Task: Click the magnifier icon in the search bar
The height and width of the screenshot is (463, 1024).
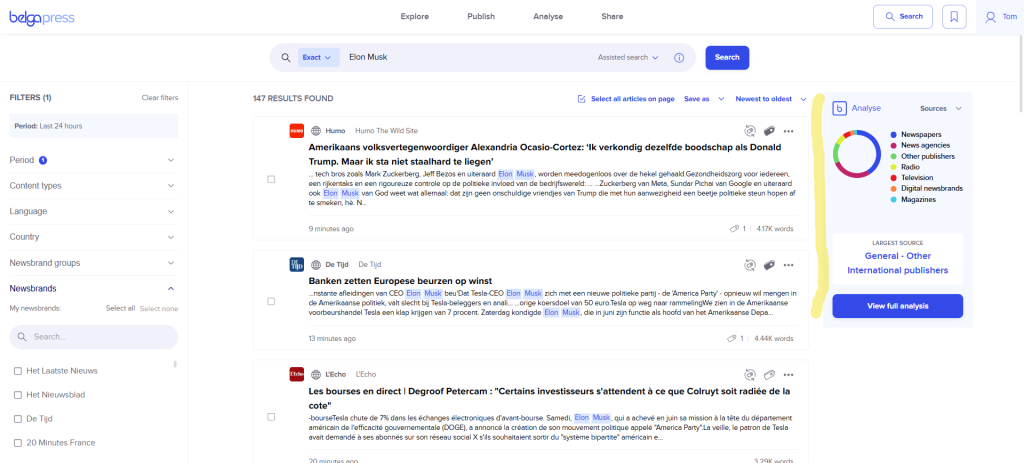Action: coord(285,57)
